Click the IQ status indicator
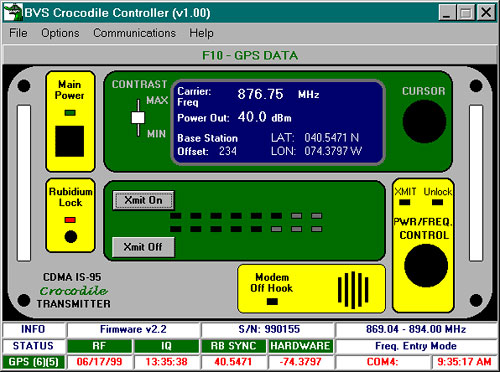Screen dimensions: 500x372 click(x=166, y=346)
